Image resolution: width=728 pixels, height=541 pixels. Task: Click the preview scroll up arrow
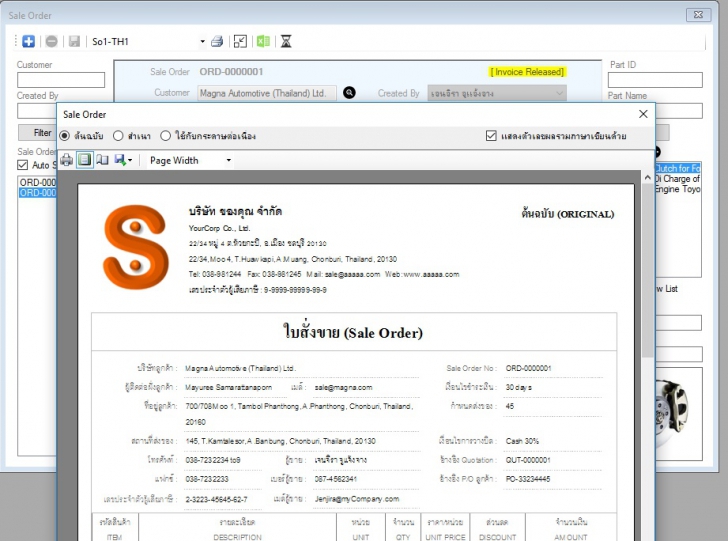point(648,177)
